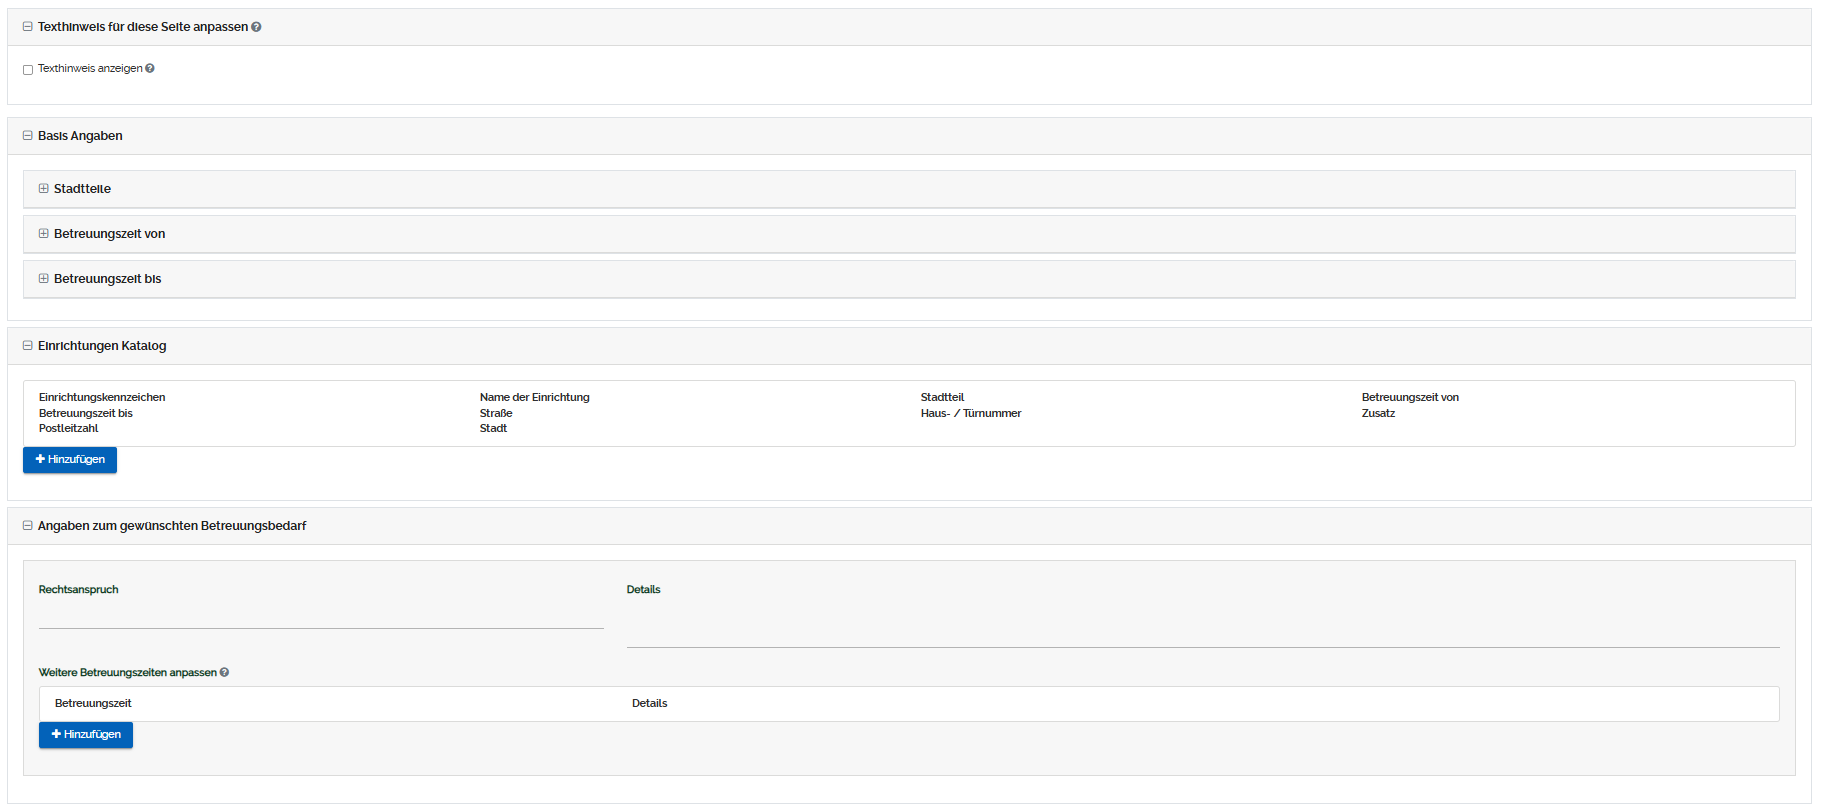
Task: Expand the 'Betreuungszeit bis' panel
Action: [x=44, y=279]
